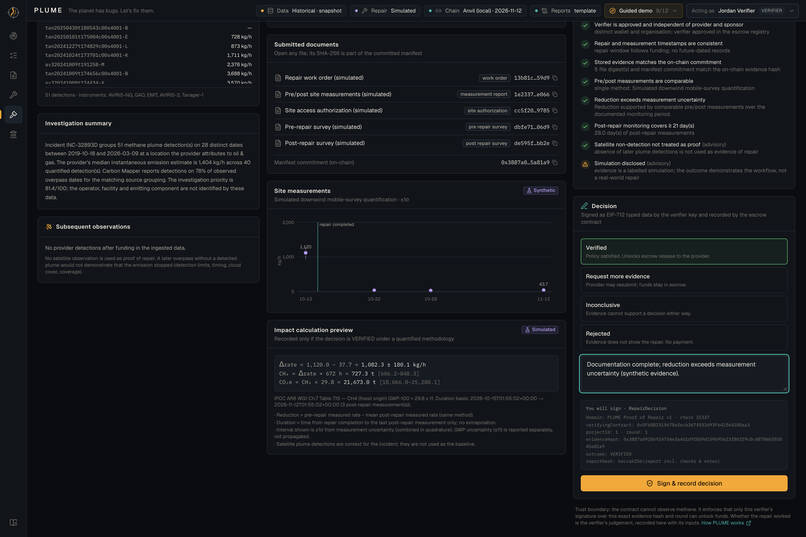Open the Acting as Jordan Verifier dropdown
The image size is (806, 537).
pyautogui.click(x=744, y=11)
